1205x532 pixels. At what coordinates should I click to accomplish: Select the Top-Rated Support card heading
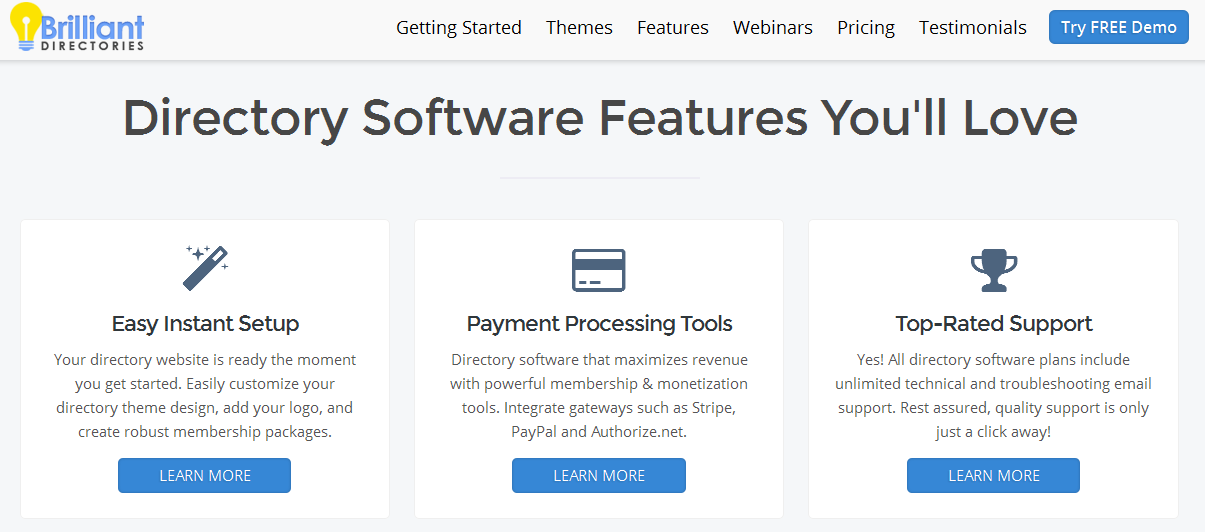[x=993, y=324]
